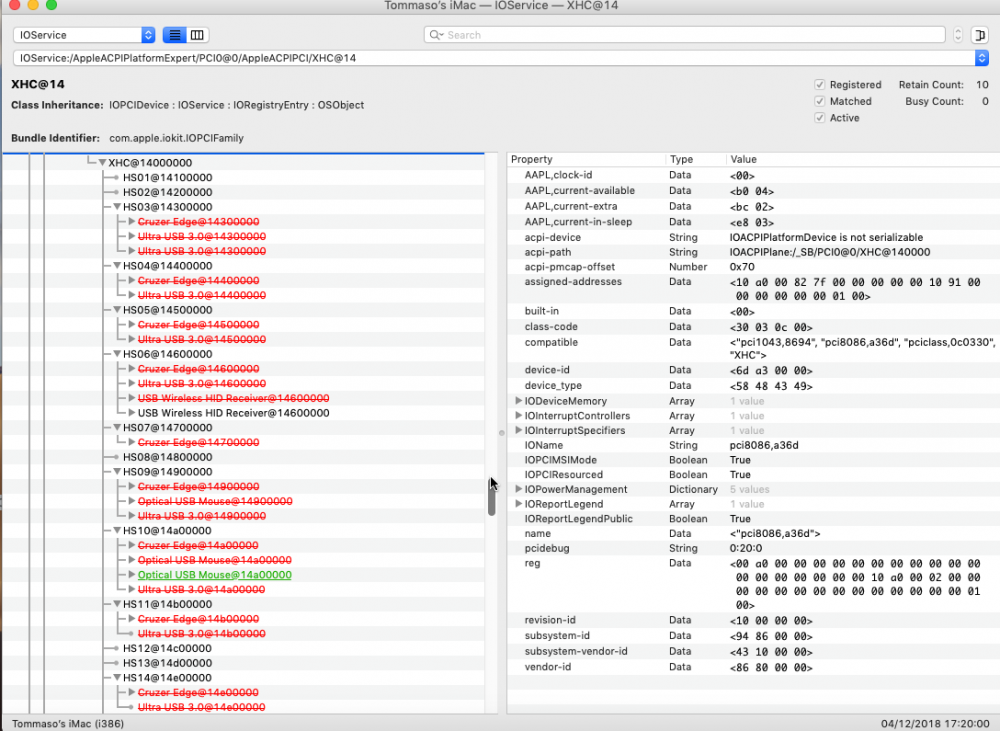
Task: Click the search magnifier icon
Action: 436,35
